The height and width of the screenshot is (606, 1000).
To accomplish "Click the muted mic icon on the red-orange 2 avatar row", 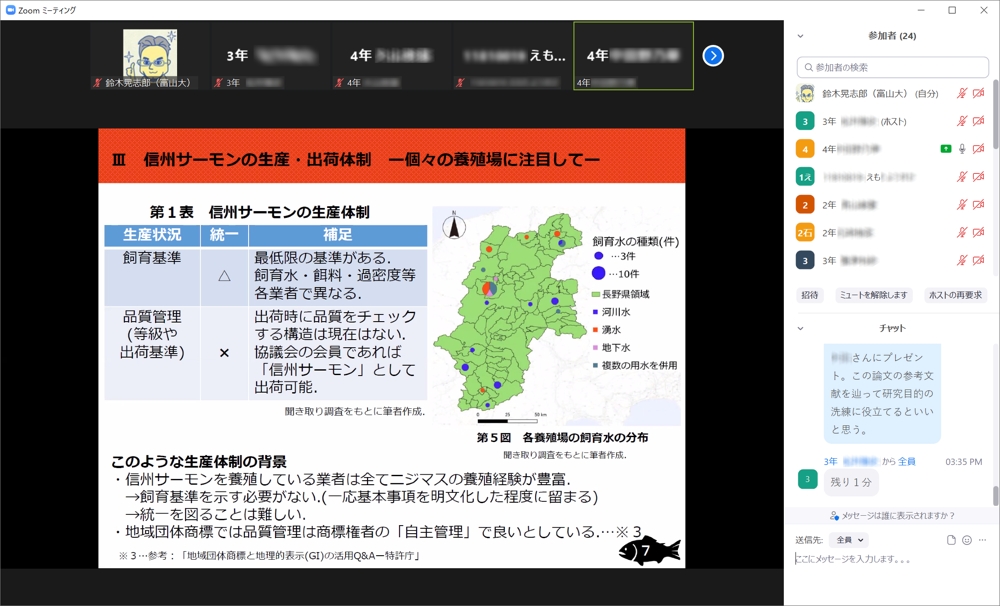I will click(962, 205).
